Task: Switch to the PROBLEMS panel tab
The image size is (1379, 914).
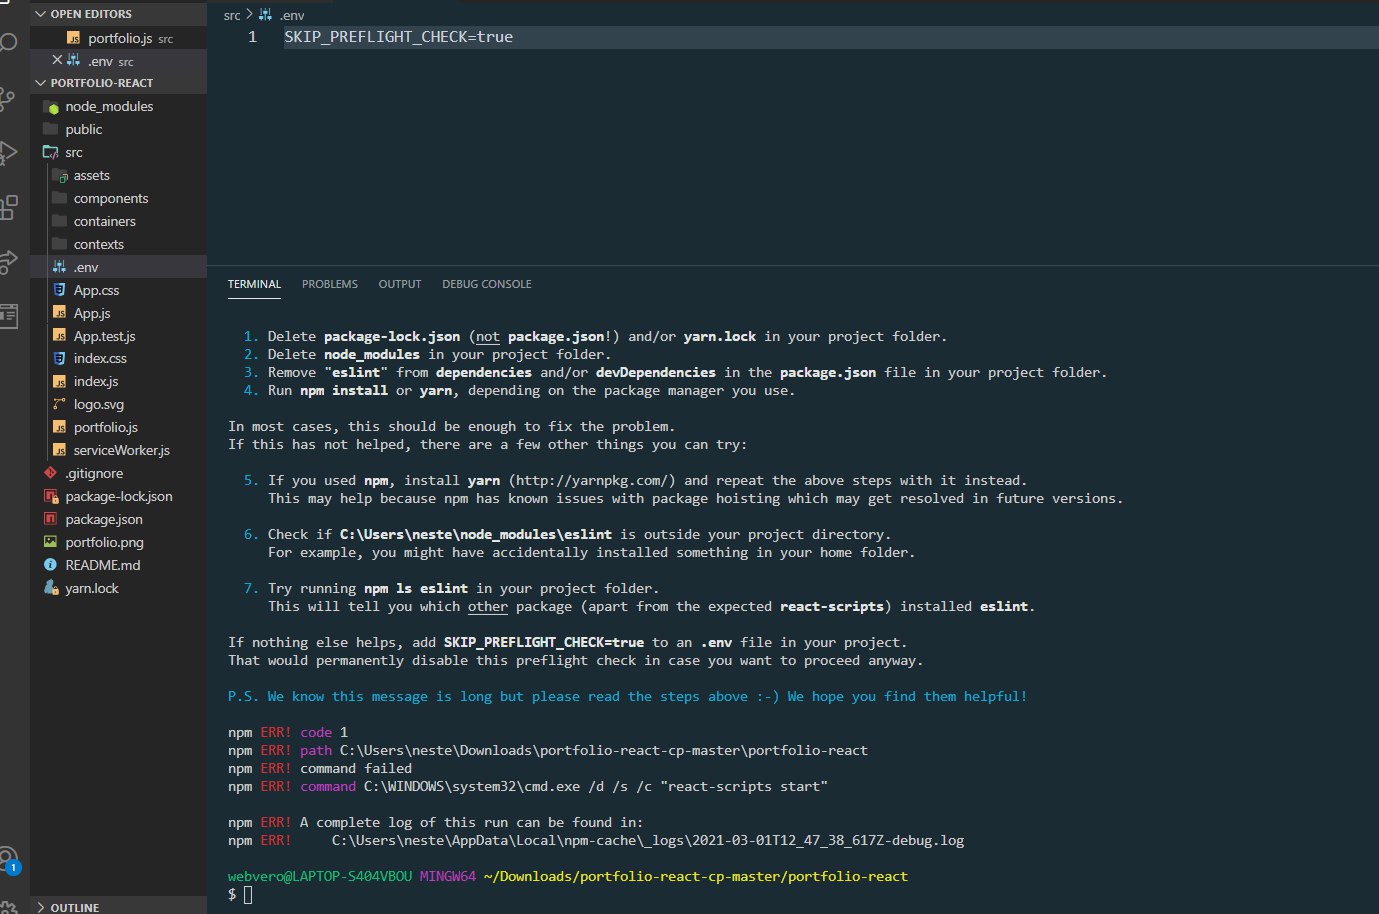Action: pos(330,284)
